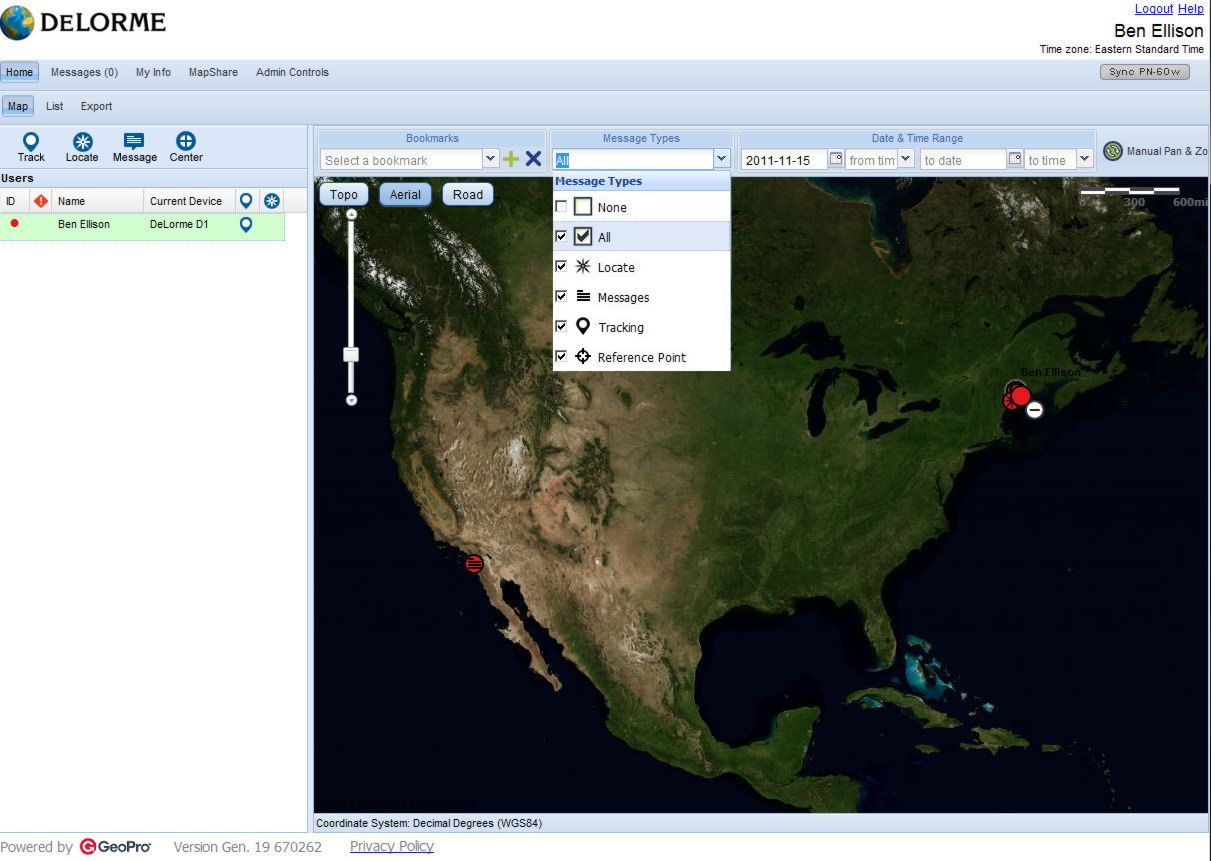Click the start date field 2011-11-15
Screen dimensions: 1211x861
click(x=785, y=160)
